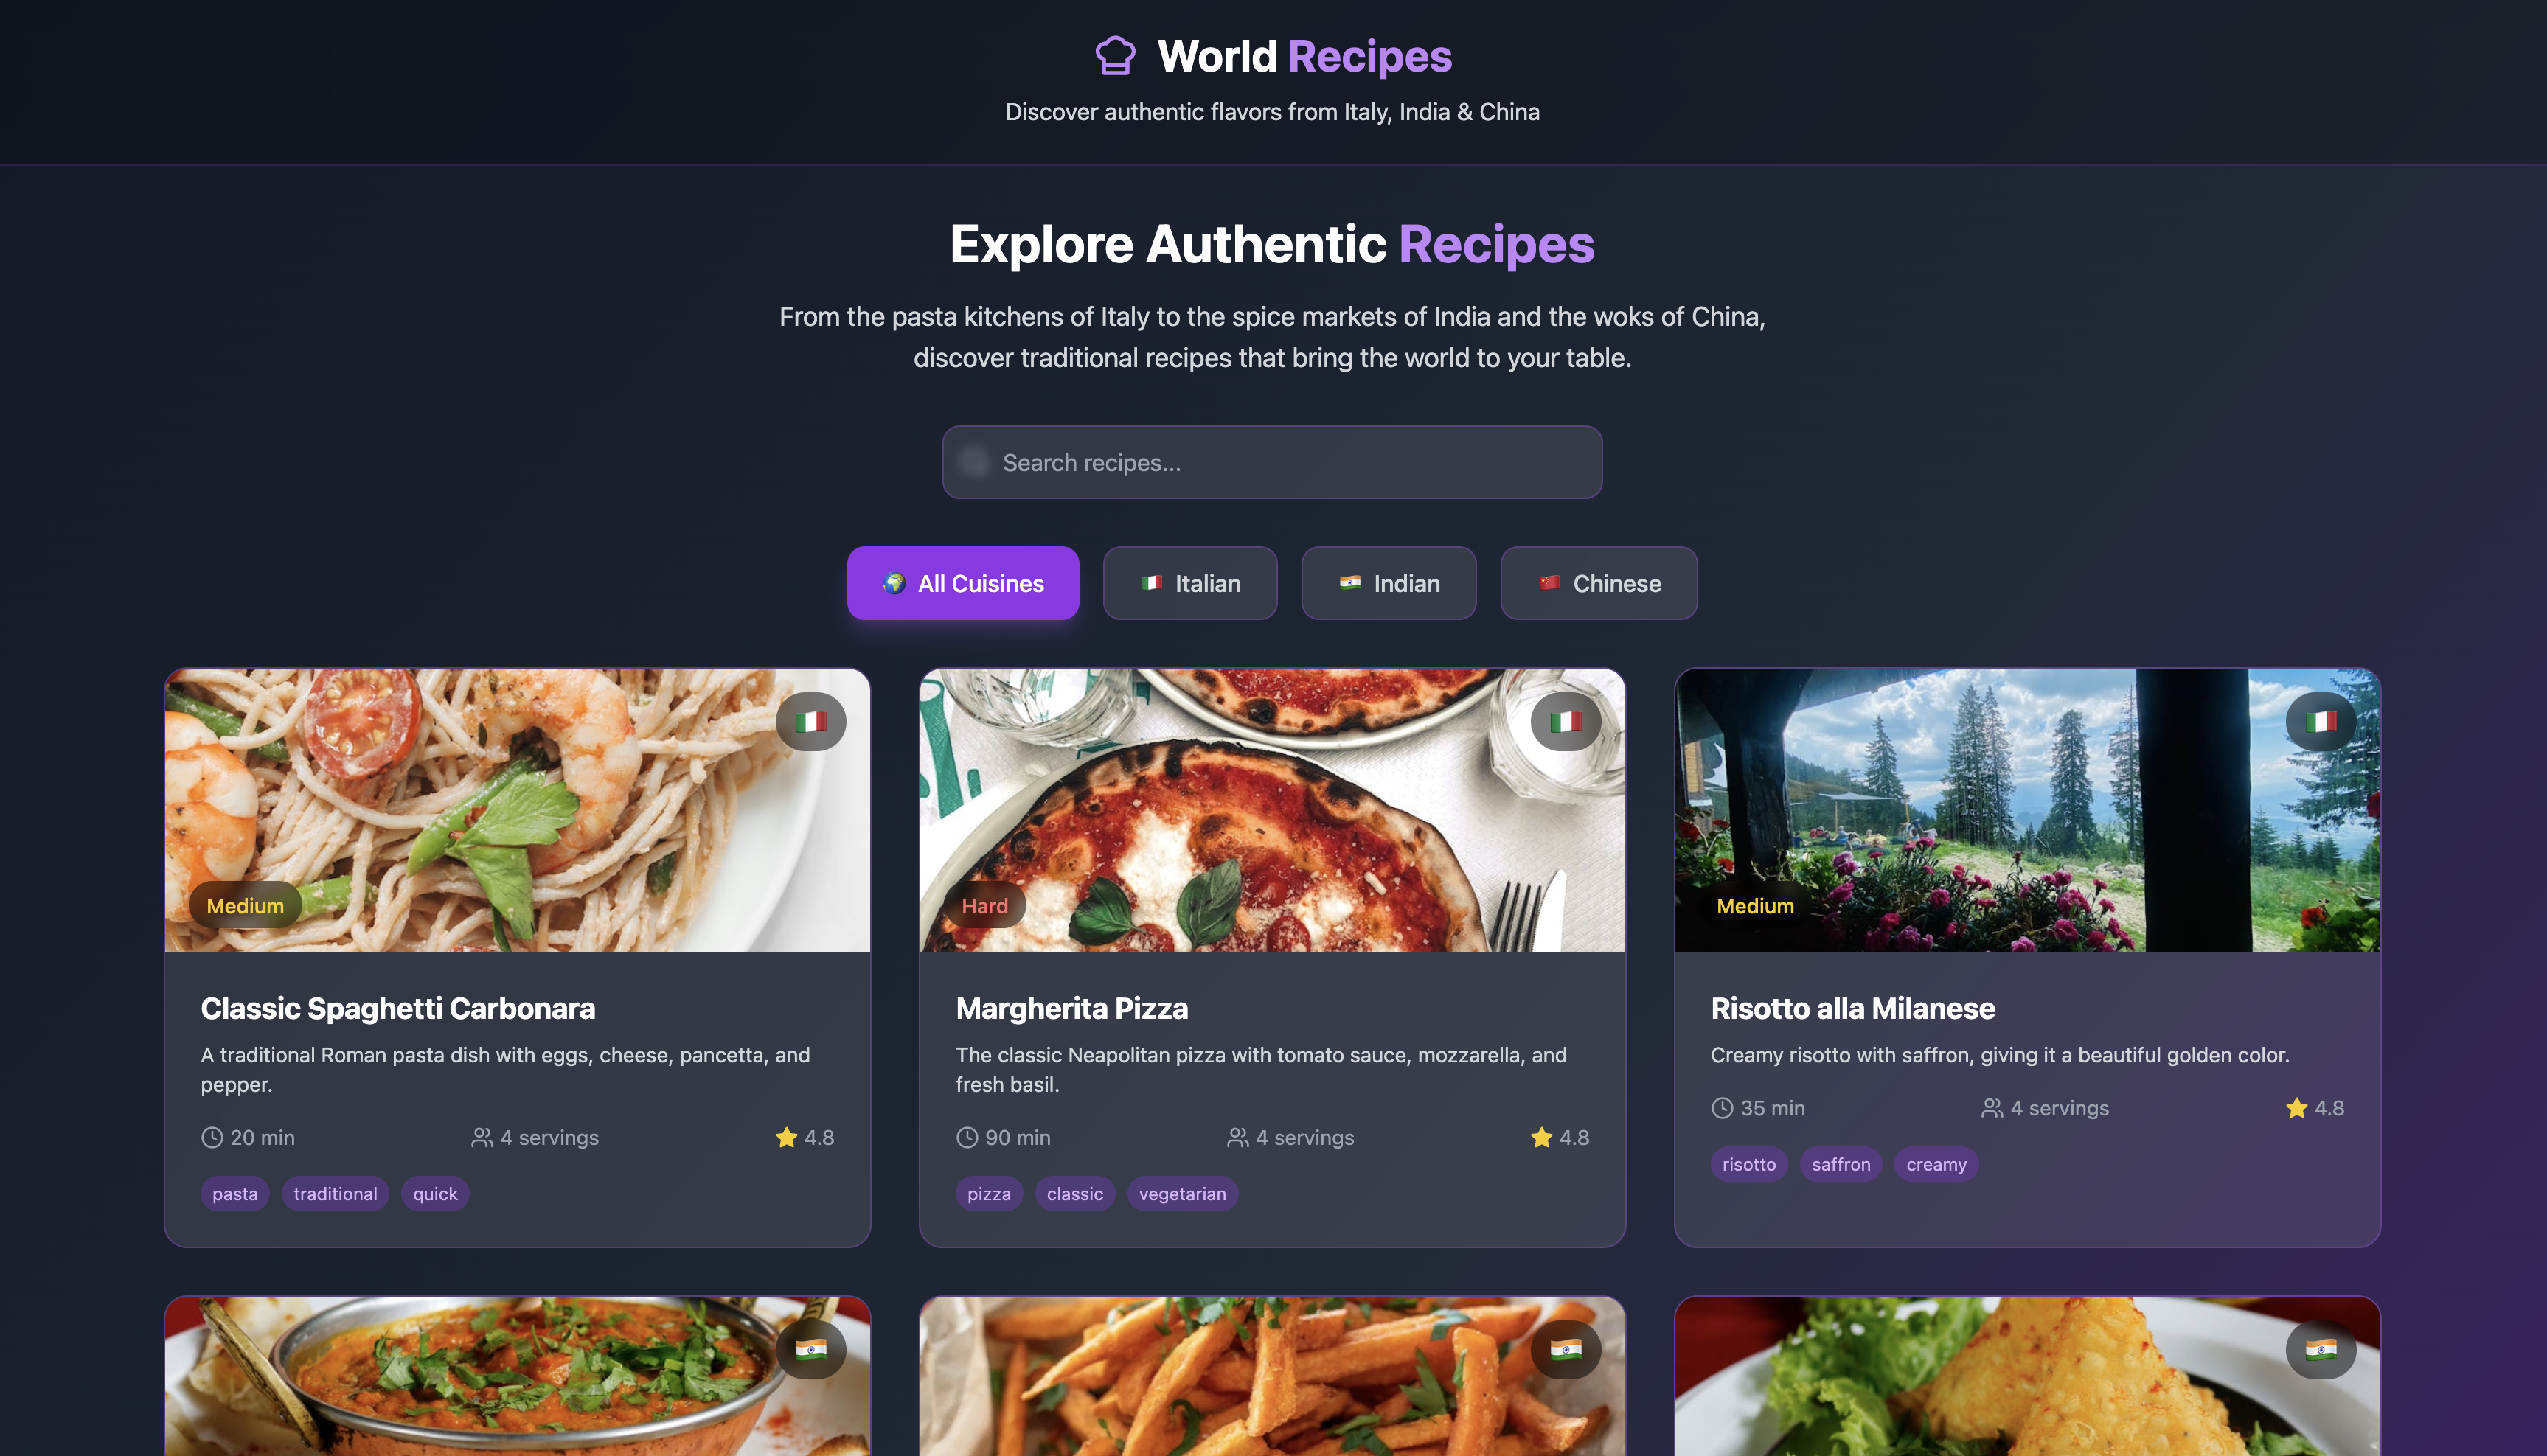Filter recipes by Italian cuisine
Image resolution: width=2547 pixels, height=1456 pixels.
pyautogui.click(x=1189, y=583)
